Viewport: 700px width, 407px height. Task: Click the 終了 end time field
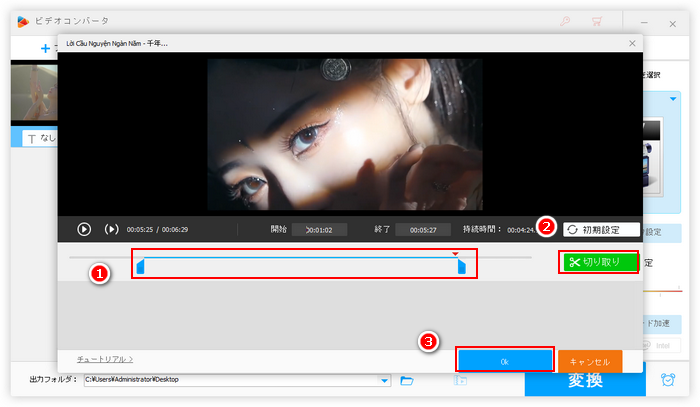(x=421, y=229)
